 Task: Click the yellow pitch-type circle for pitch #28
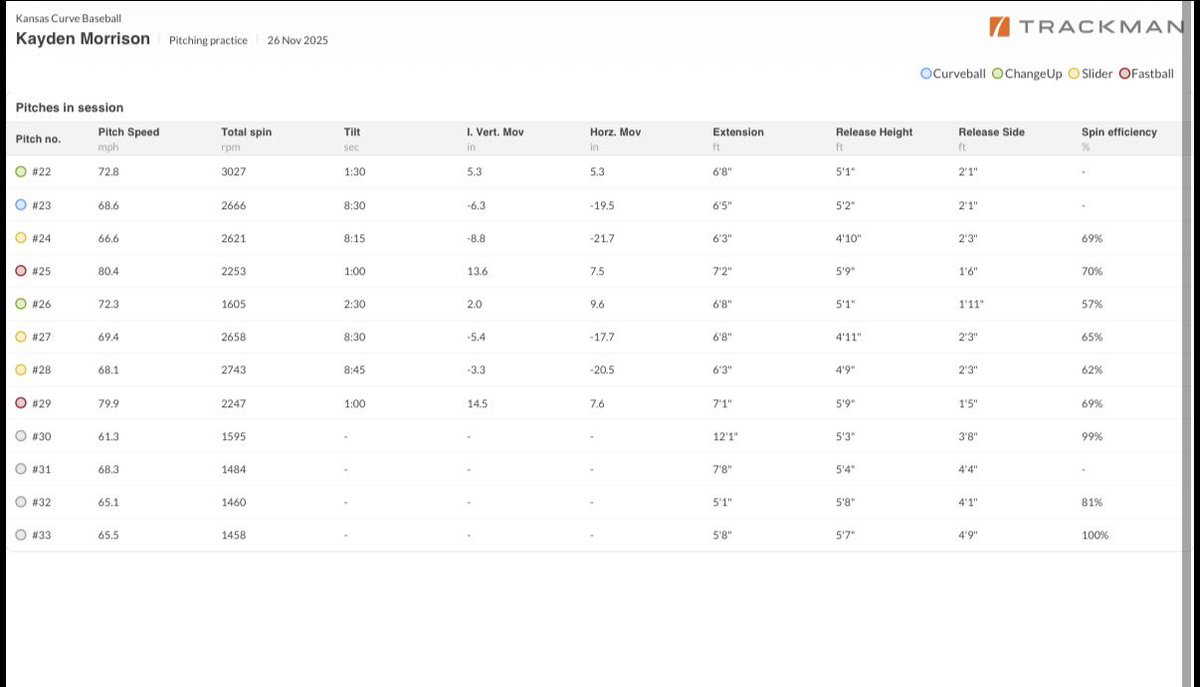tap(22, 370)
